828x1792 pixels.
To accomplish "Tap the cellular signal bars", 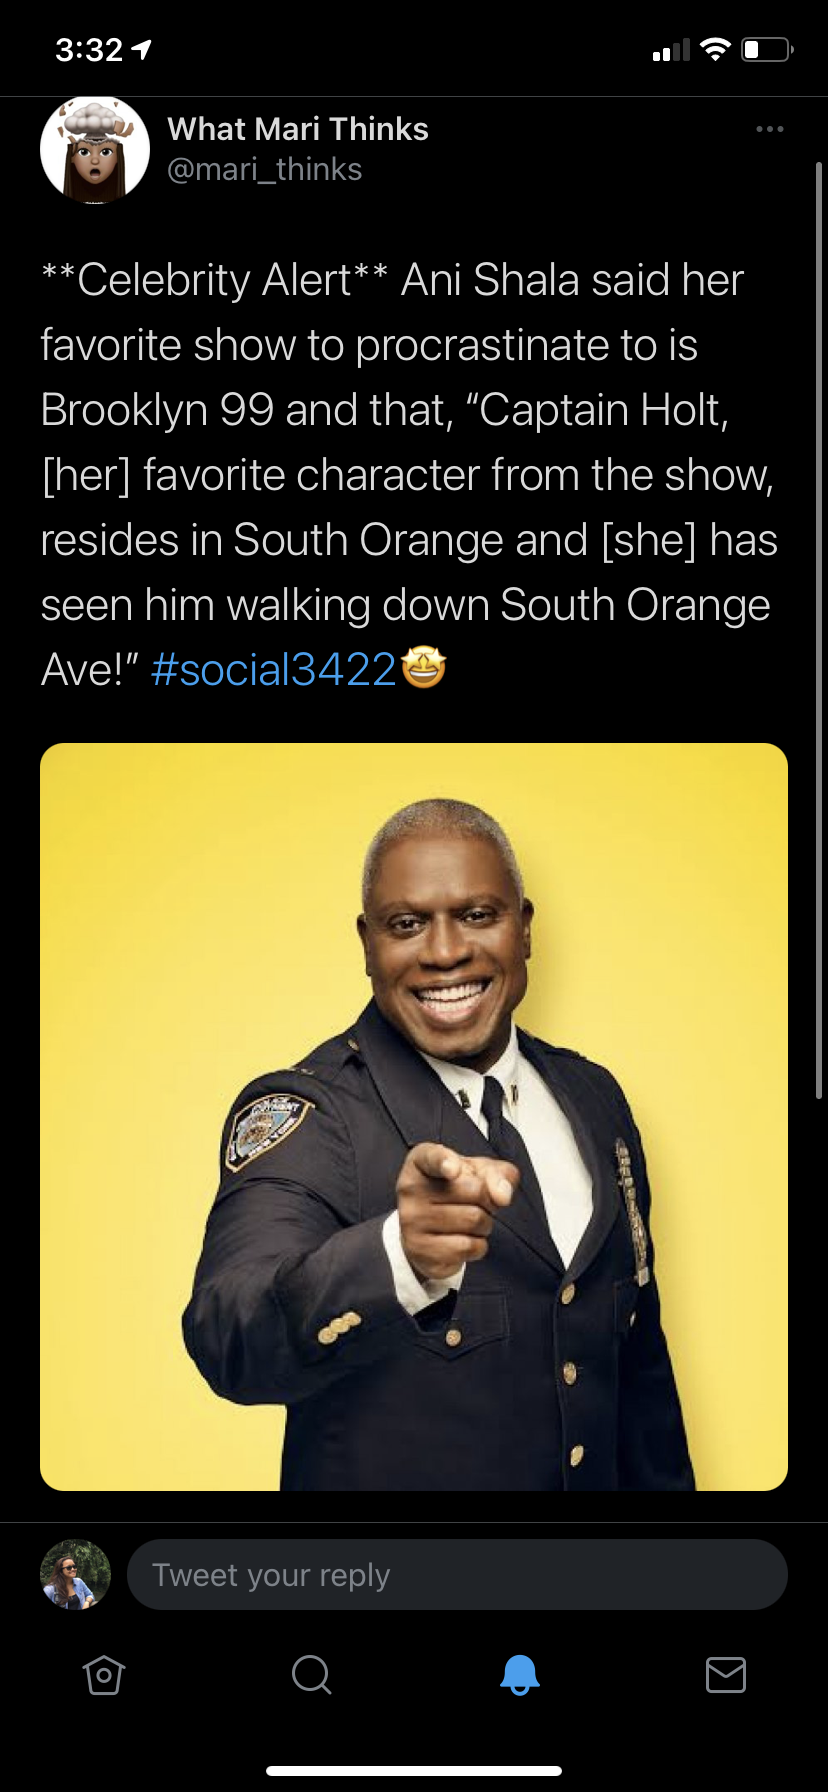I will (671, 50).
